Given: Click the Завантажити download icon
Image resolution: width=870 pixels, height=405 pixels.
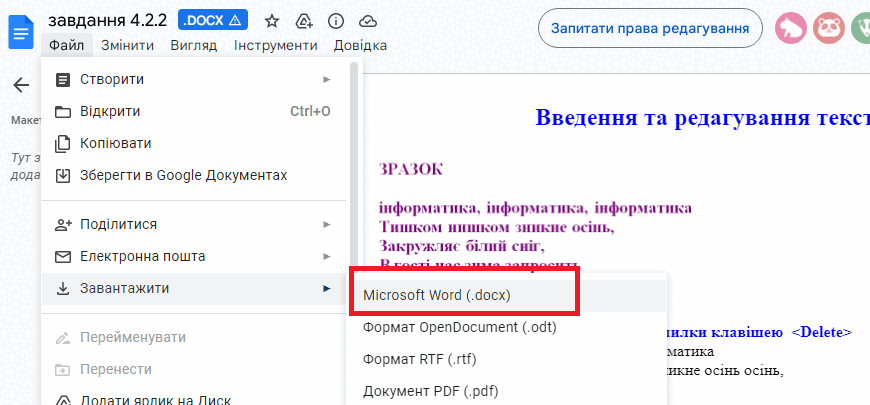Looking at the screenshot, I should tap(63, 288).
